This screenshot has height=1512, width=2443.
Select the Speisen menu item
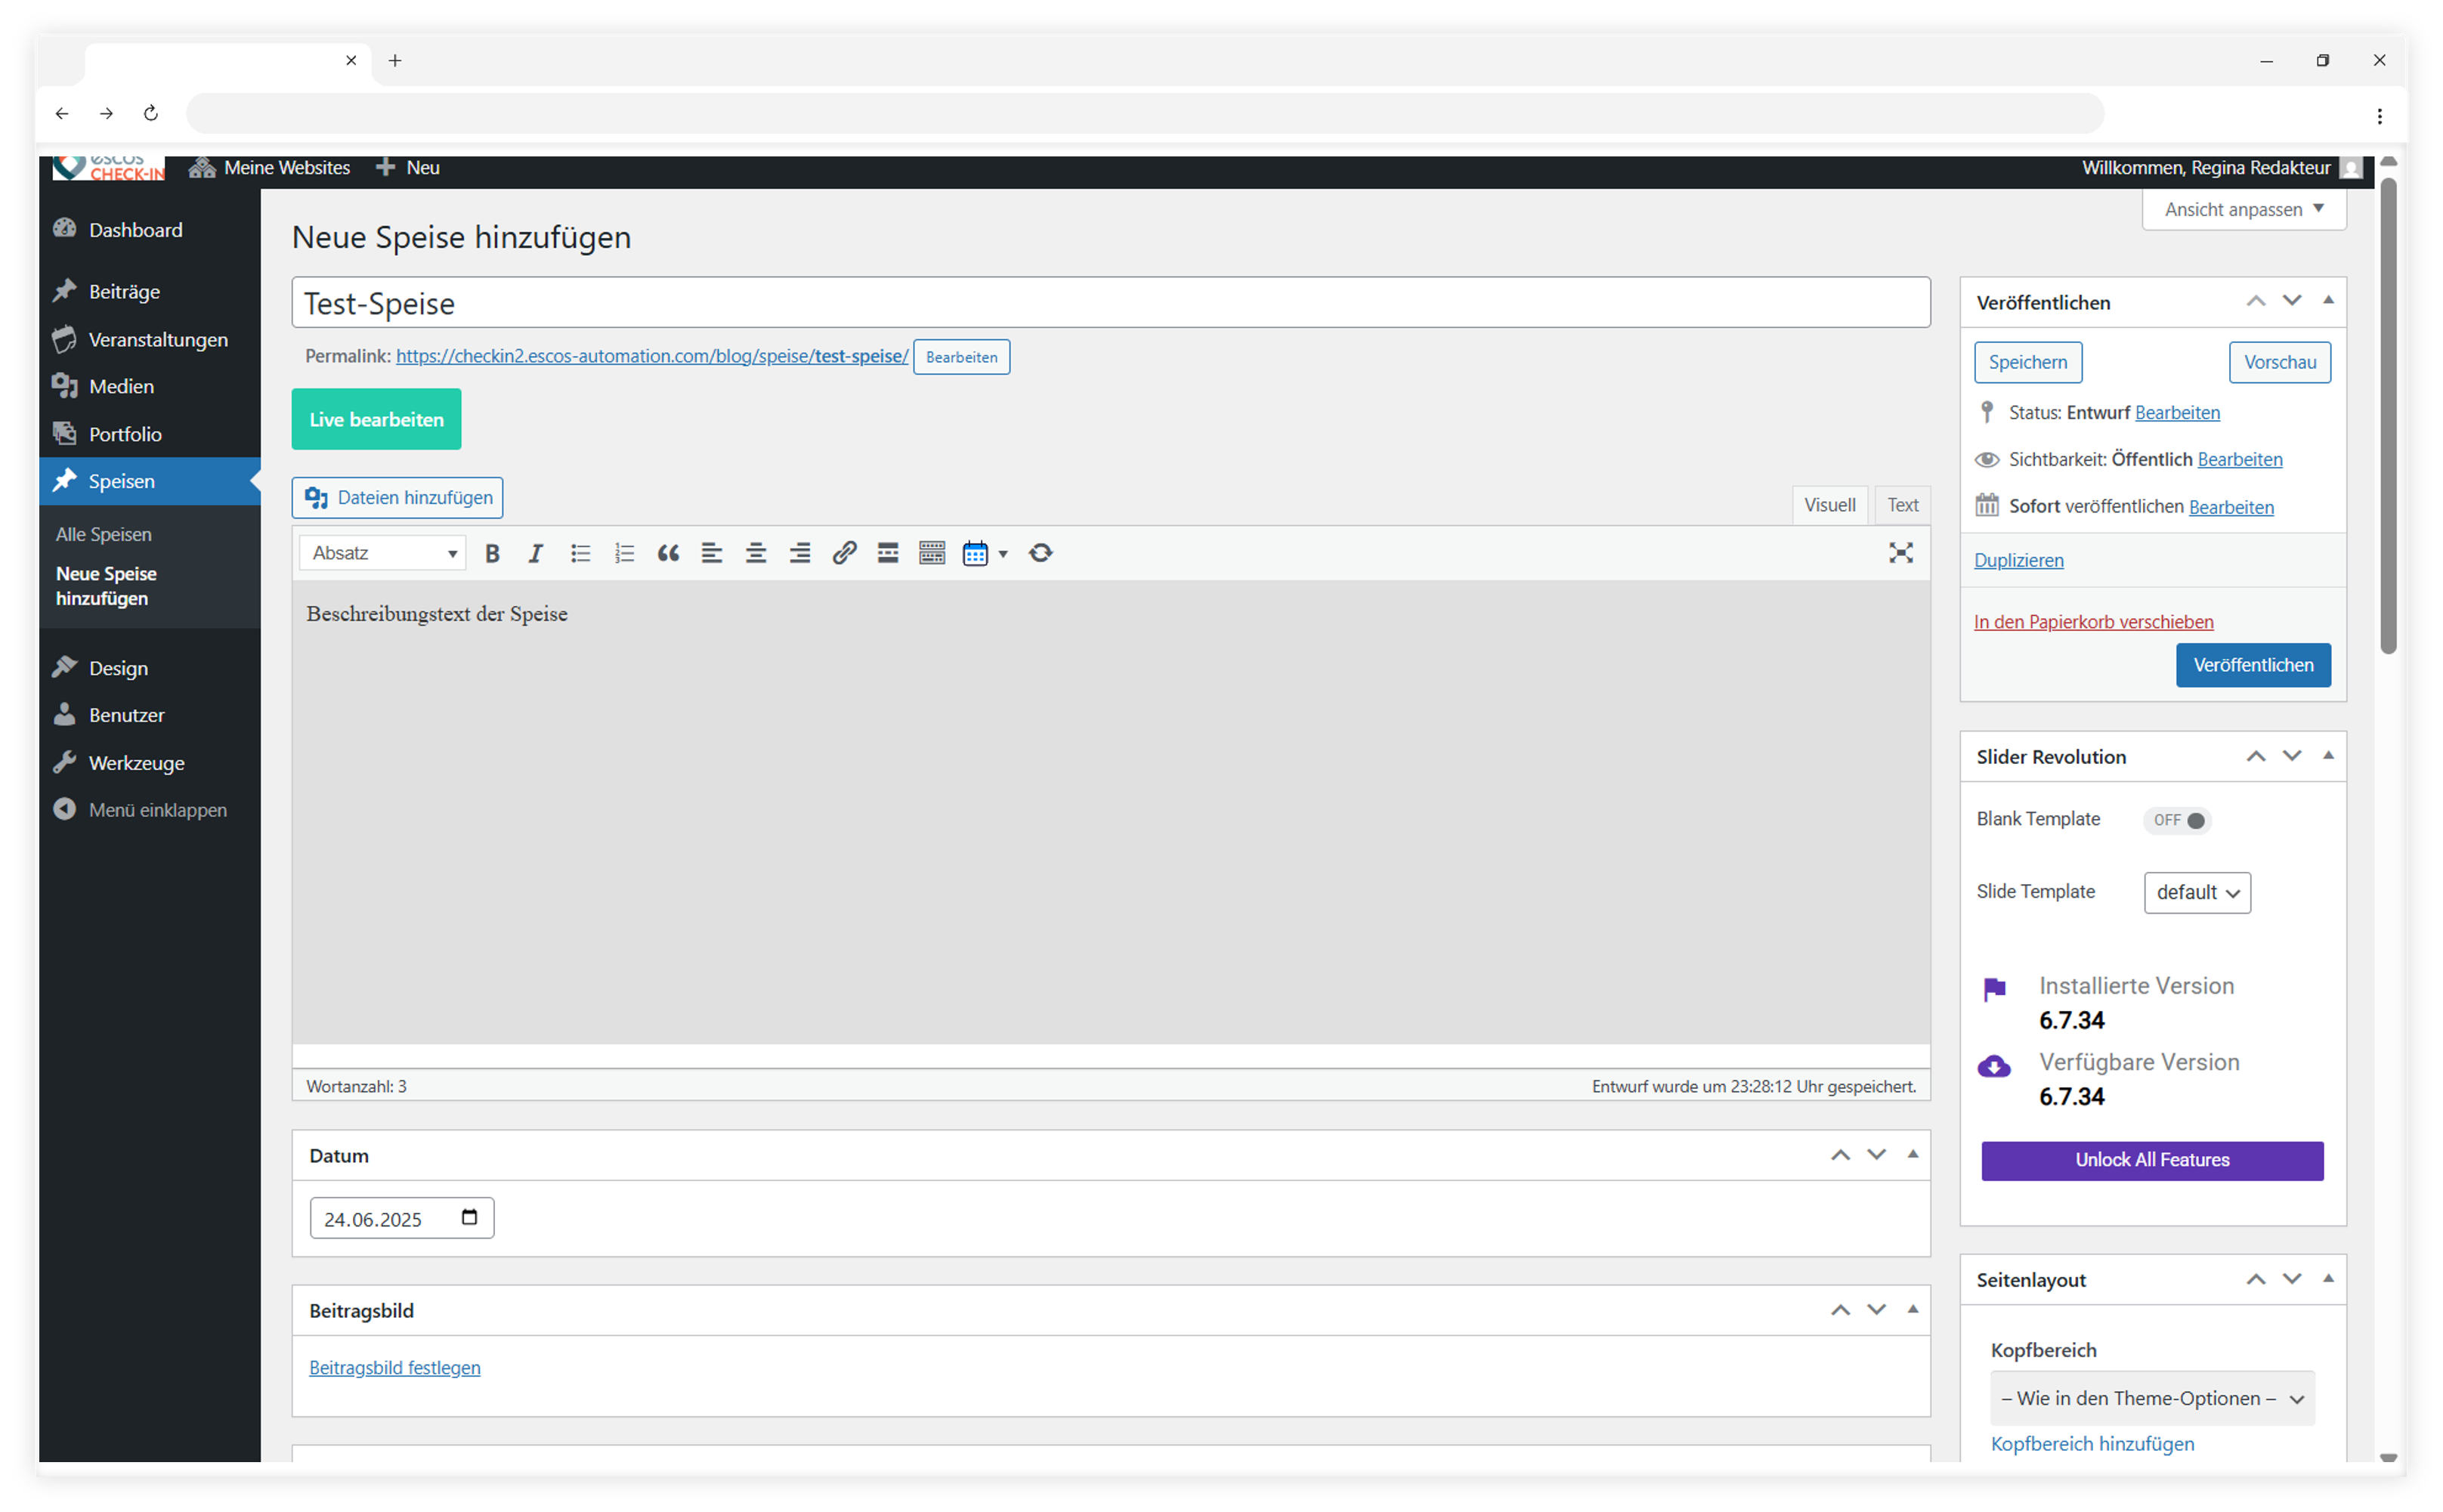tap(150, 481)
